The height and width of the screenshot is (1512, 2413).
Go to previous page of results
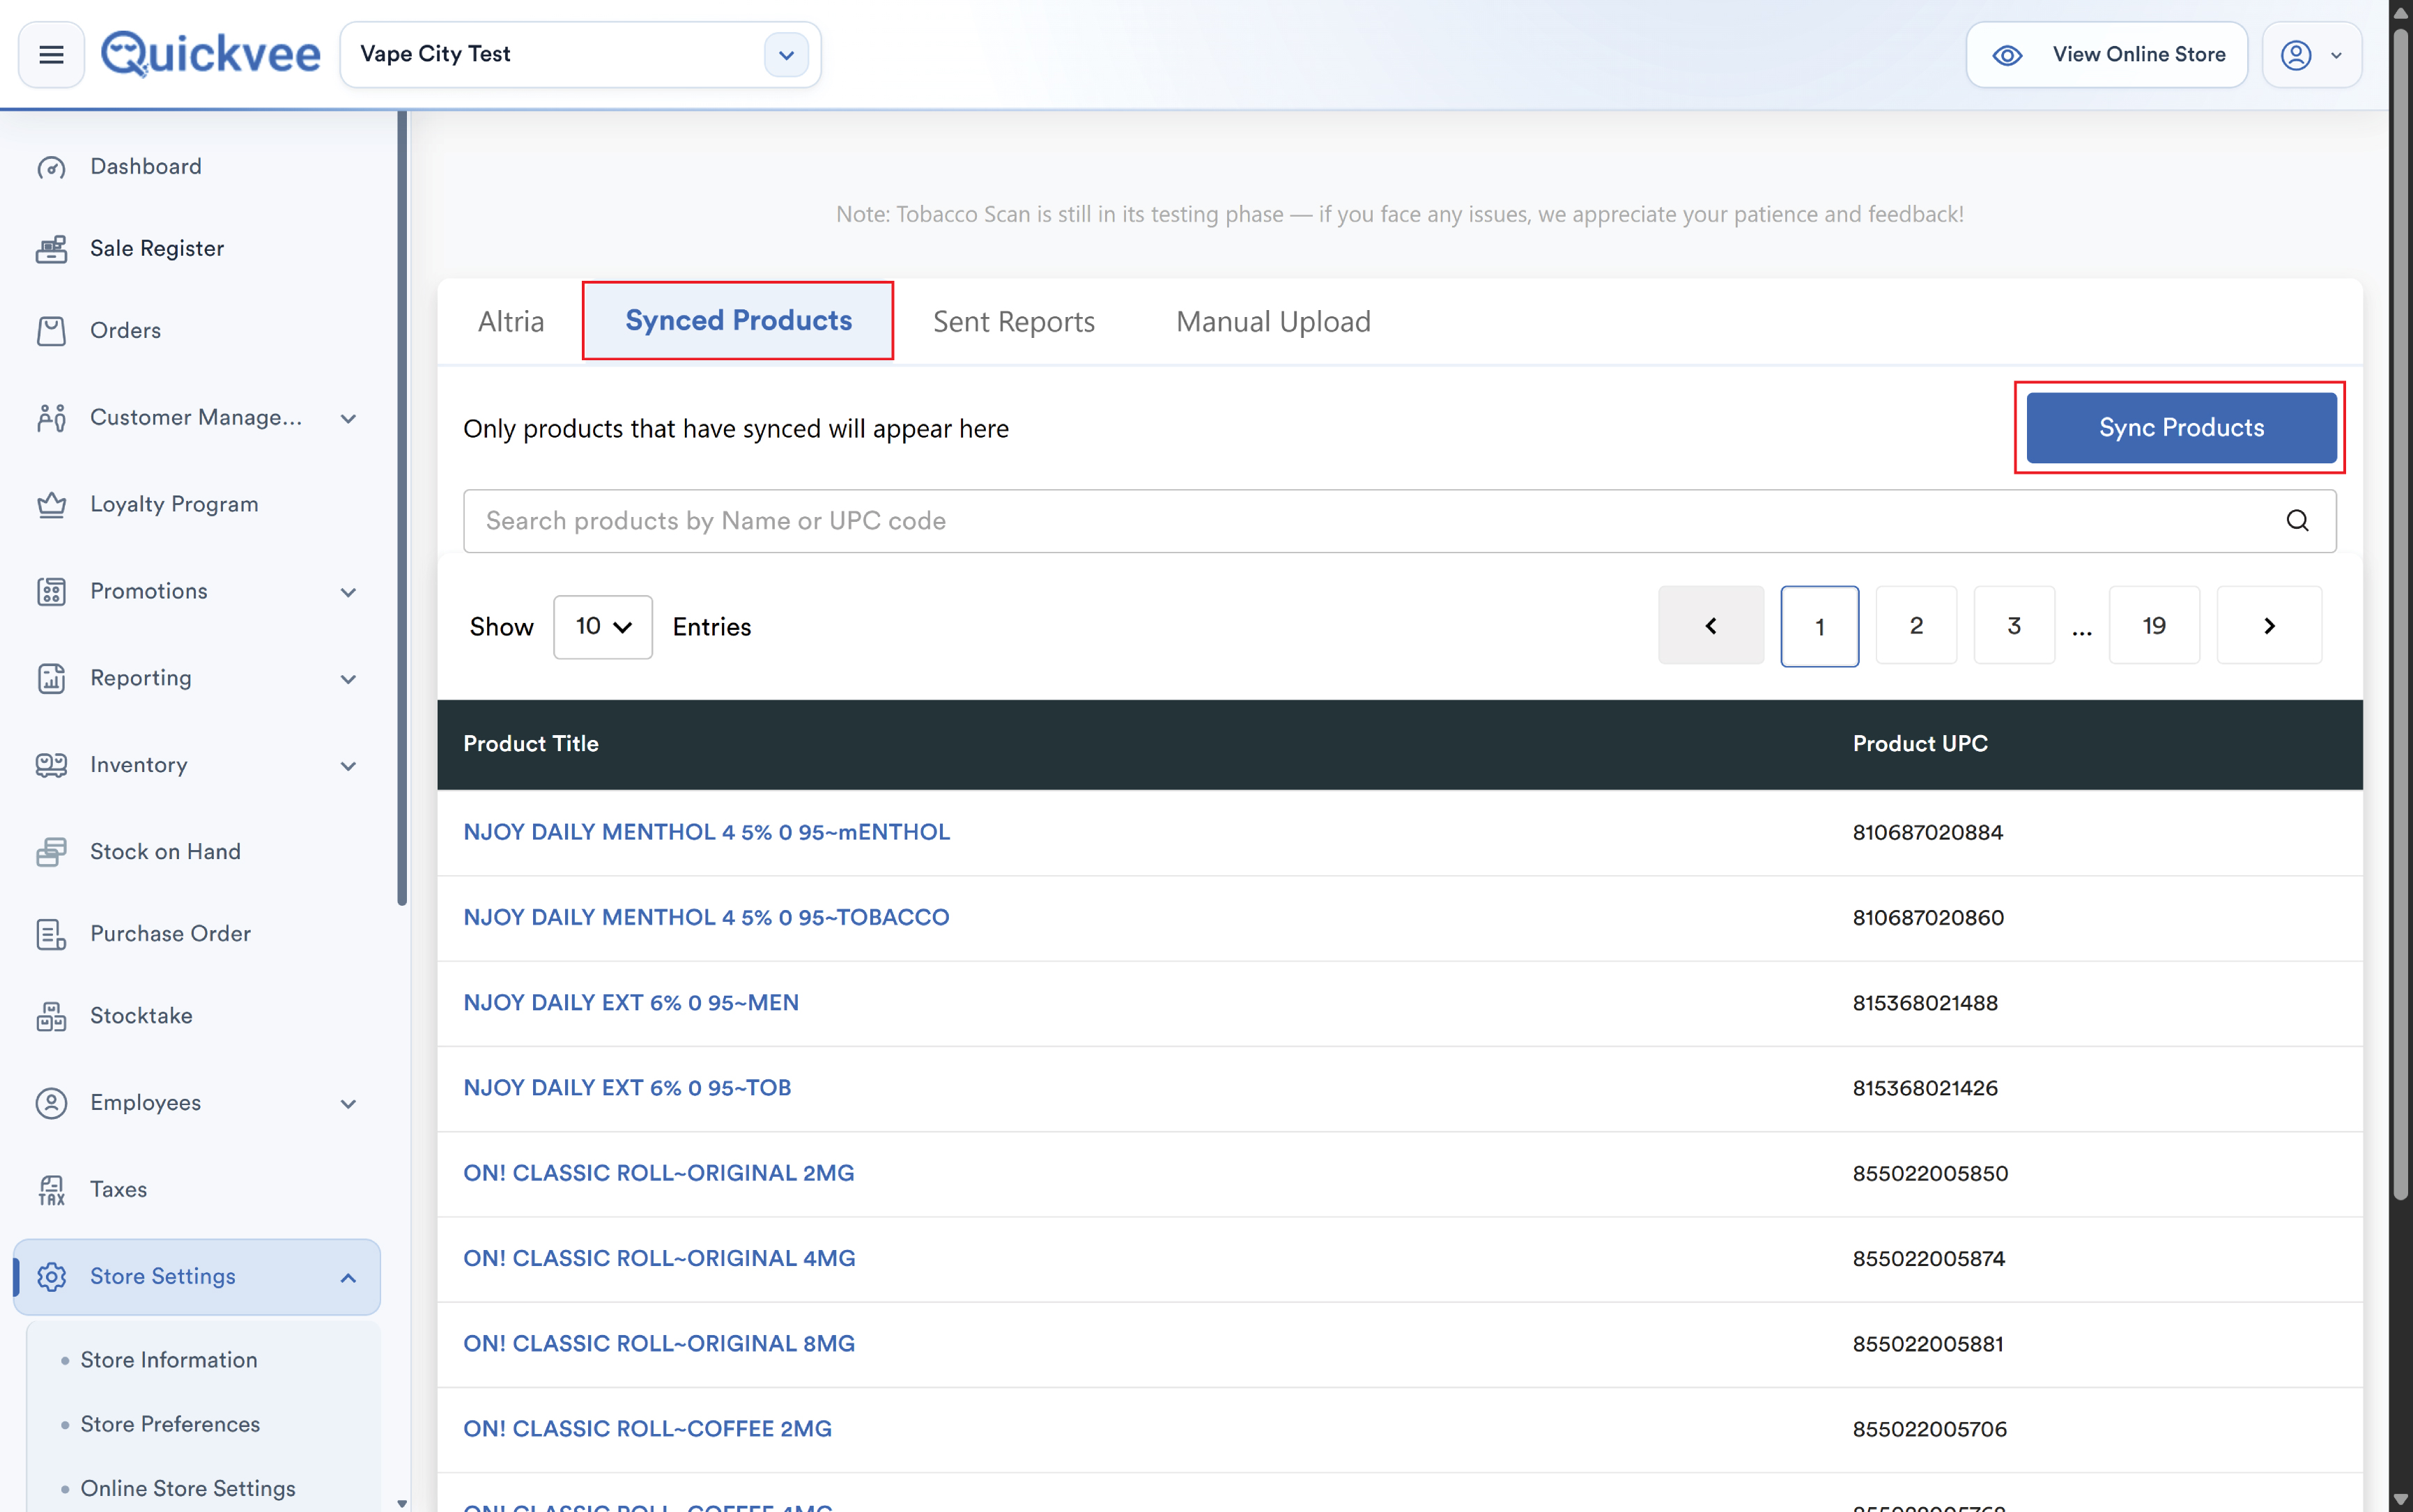(1711, 626)
